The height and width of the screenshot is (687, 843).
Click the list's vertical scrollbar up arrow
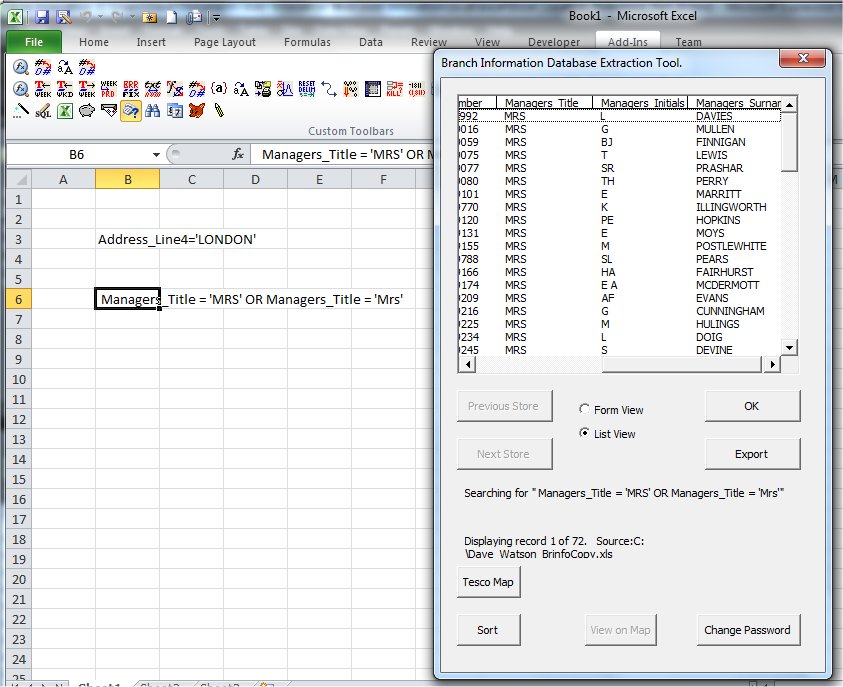(789, 104)
